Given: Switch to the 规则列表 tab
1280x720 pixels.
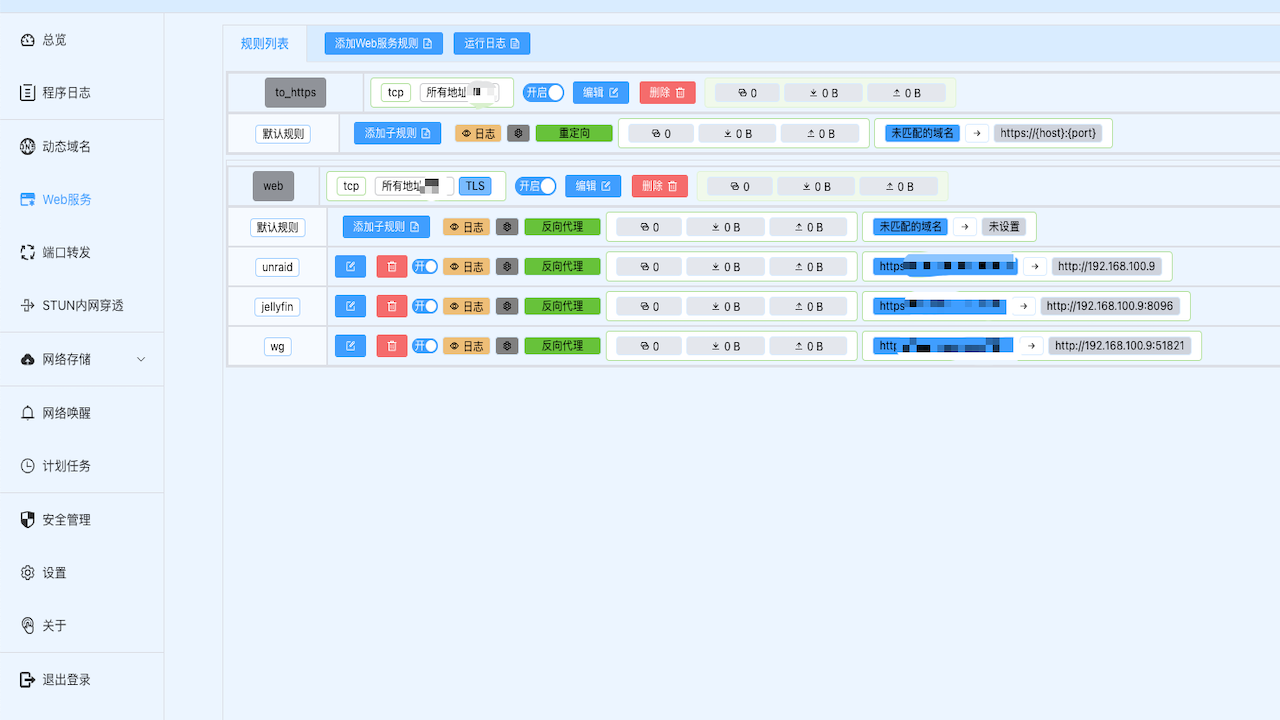Looking at the screenshot, I should (265, 44).
